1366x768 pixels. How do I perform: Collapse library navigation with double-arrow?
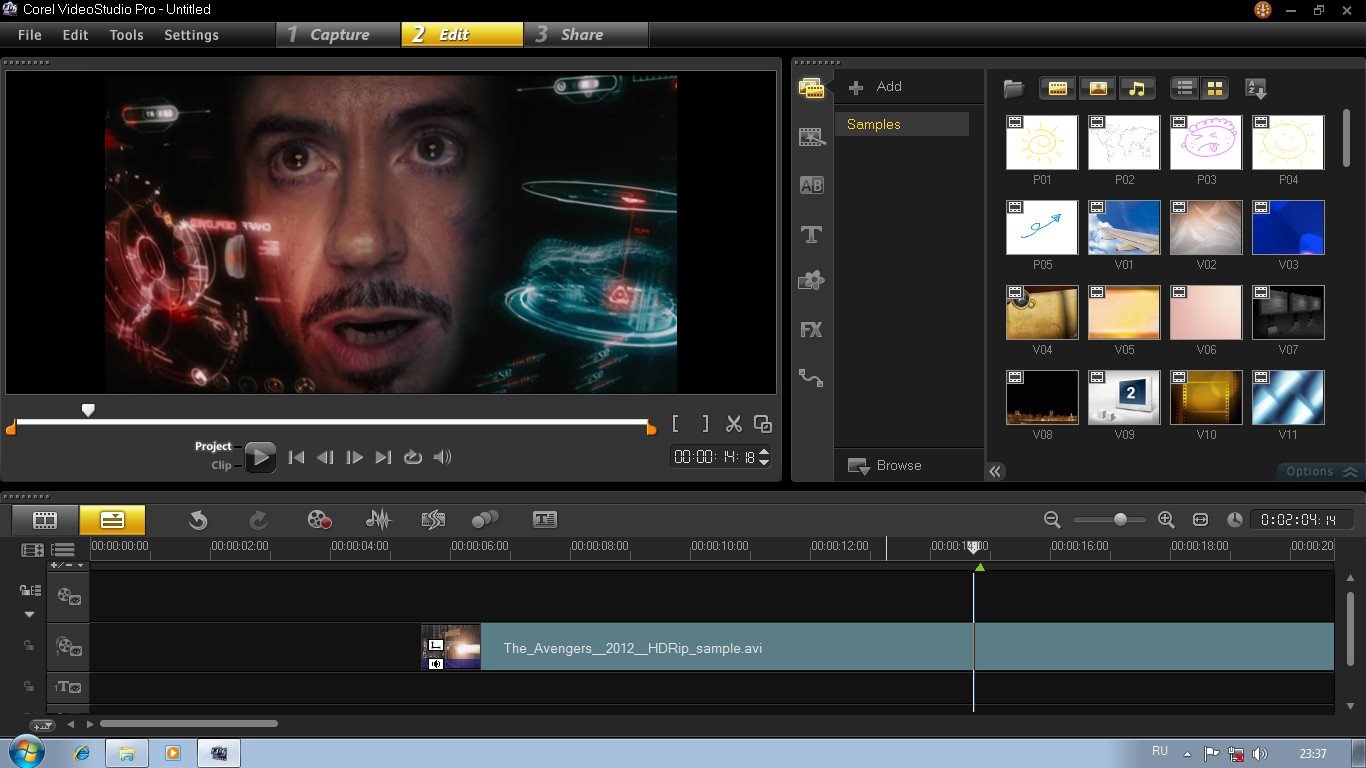995,471
